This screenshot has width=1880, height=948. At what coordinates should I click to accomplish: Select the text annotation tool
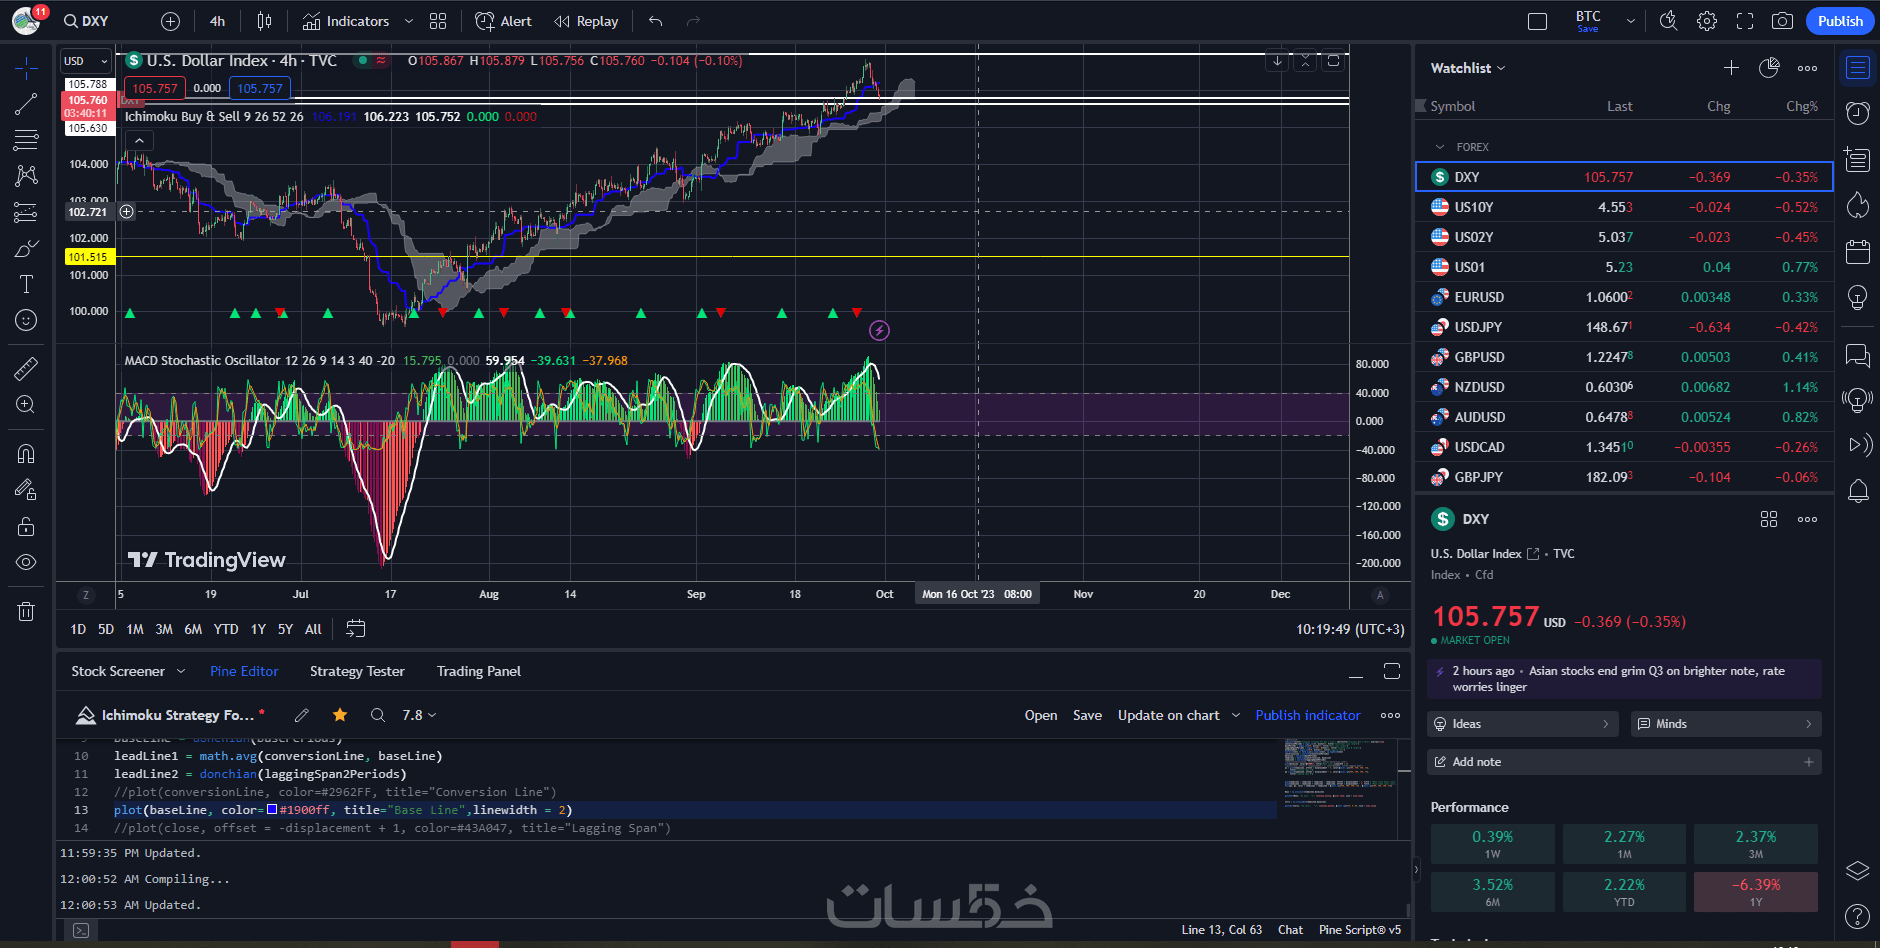point(26,284)
